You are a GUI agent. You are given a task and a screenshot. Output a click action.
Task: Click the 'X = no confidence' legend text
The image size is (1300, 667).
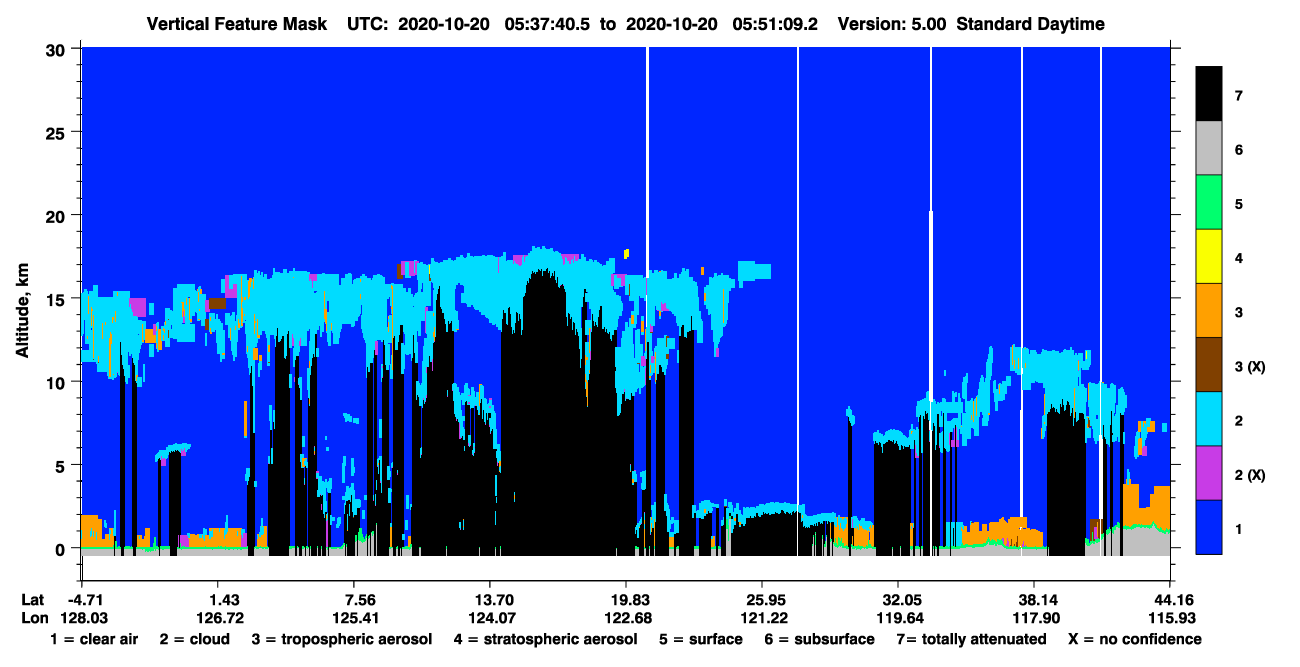[x=1134, y=639]
